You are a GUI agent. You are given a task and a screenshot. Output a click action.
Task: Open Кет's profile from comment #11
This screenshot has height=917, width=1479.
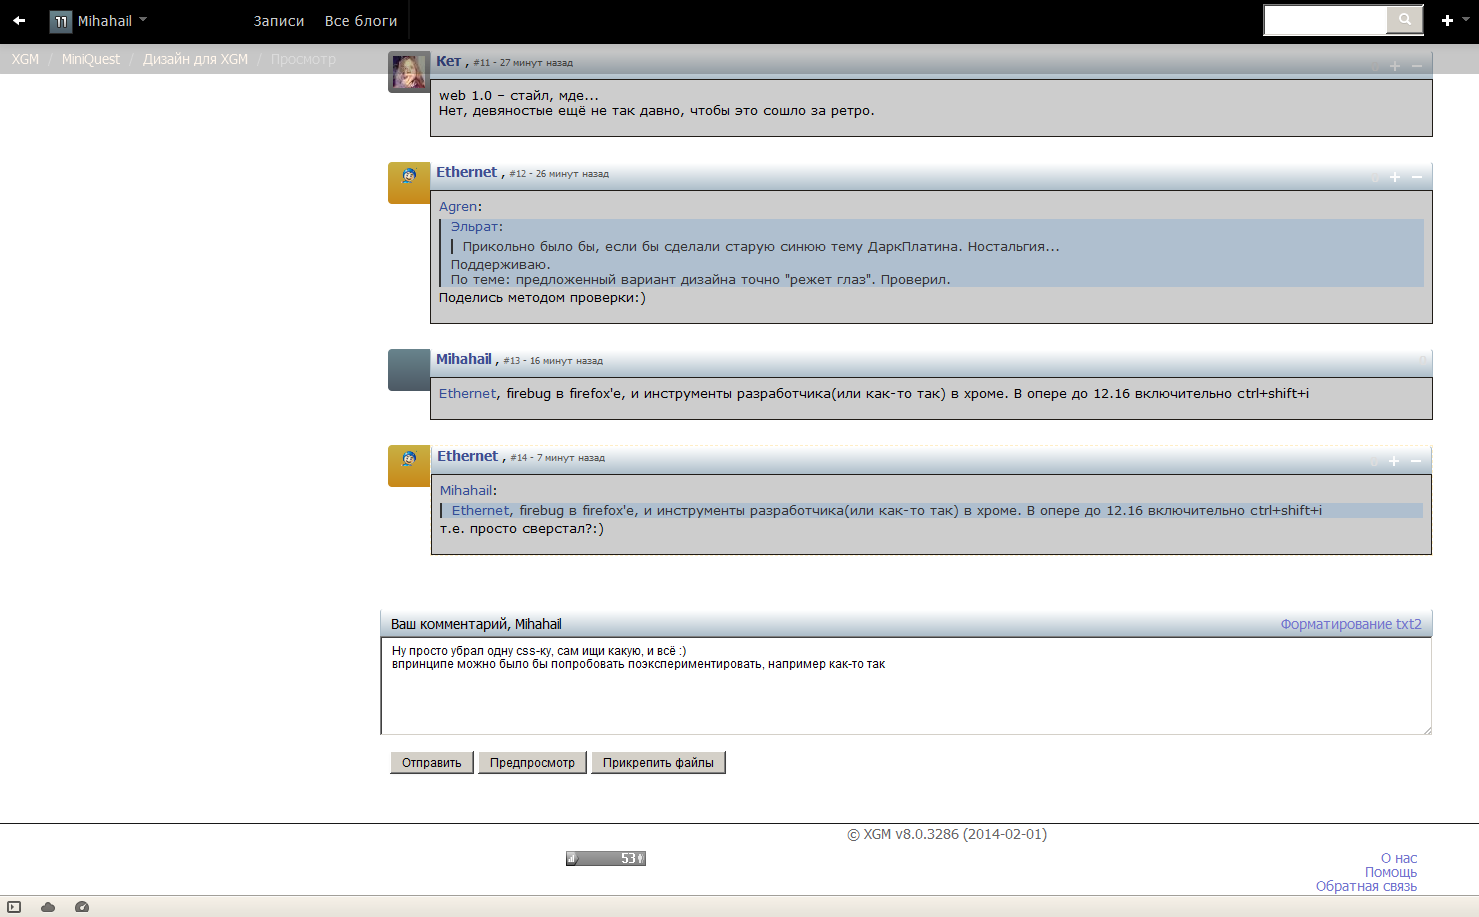(x=448, y=61)
